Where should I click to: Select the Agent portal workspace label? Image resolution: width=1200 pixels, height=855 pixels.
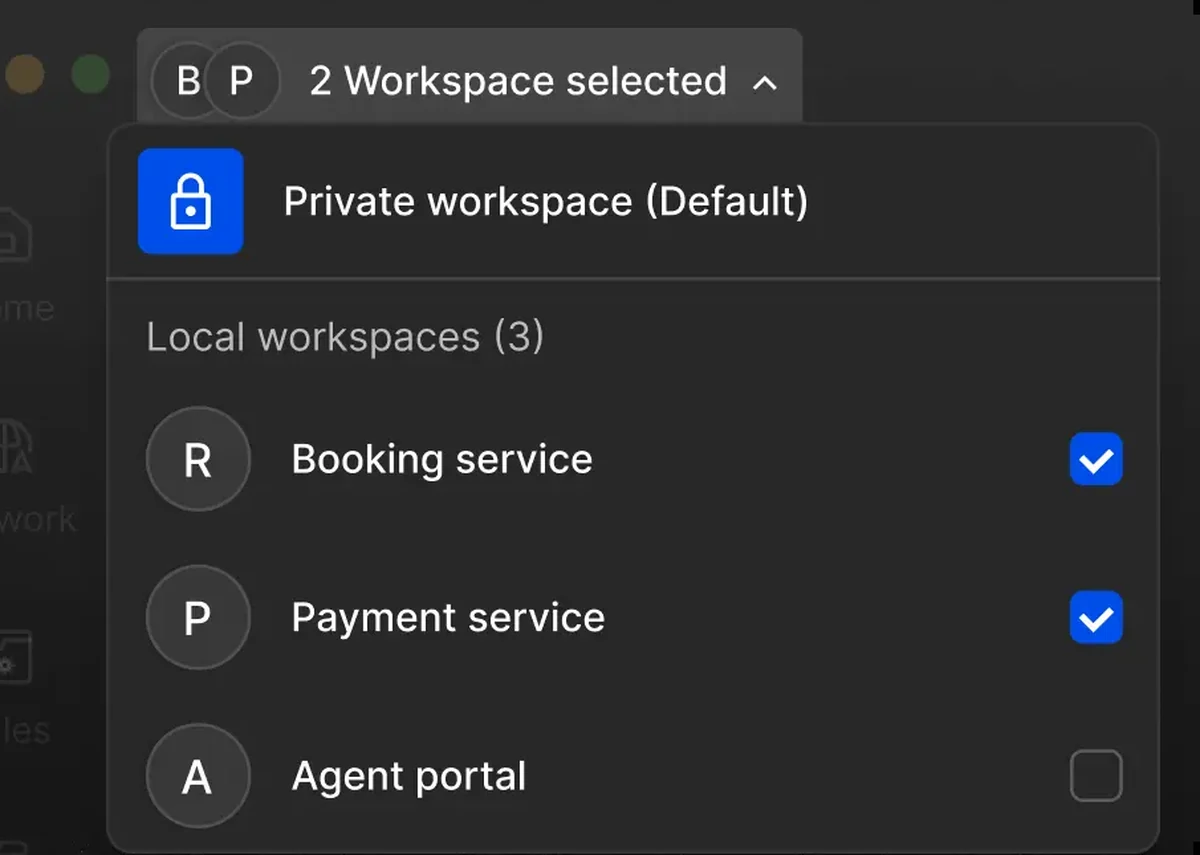click(x=409, y=776)
